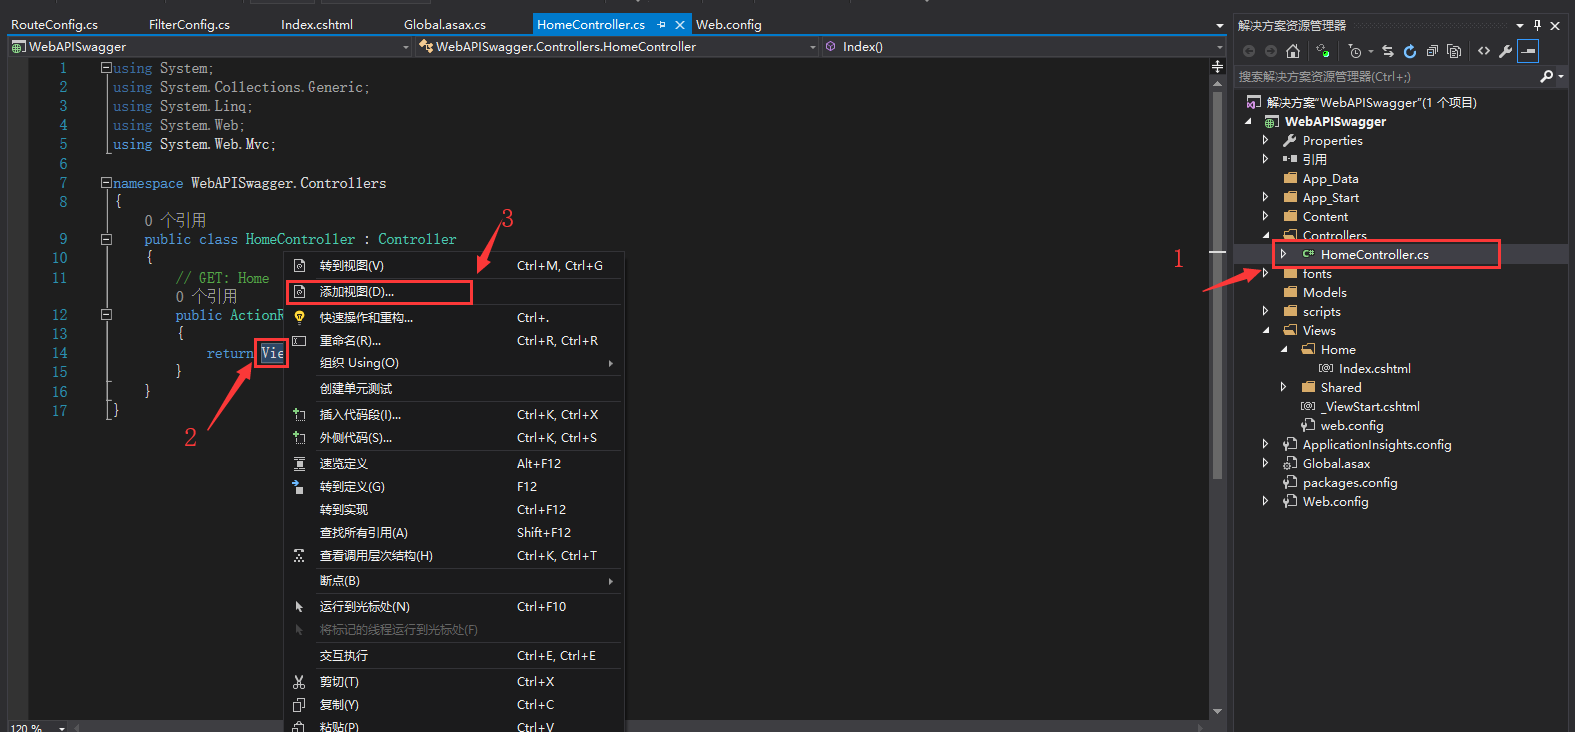Click the Solution Explorer search magnifier icon
Image resolution: width=1575 pixels, height=732 pixels.
point(1547,76)
